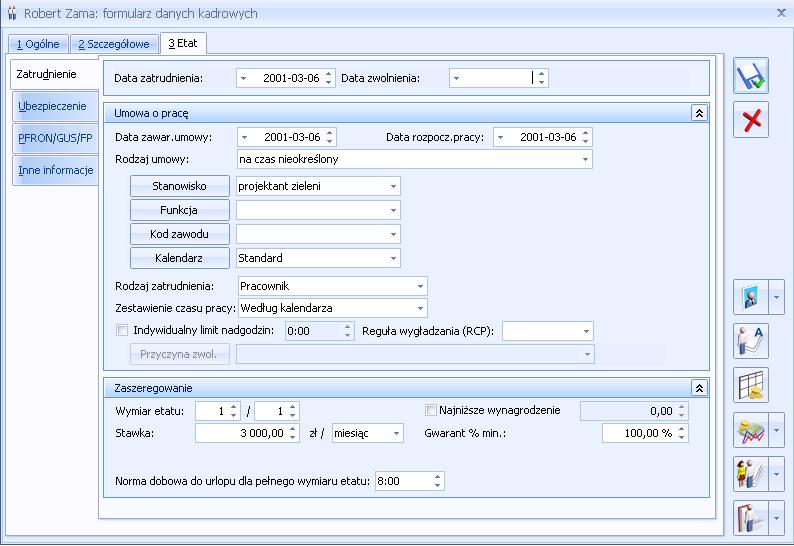Image resolution: width=794 pixels, height=546 pixels.
Task: Open the miesiąc rate period dropdown
Action: pos(396,434)
